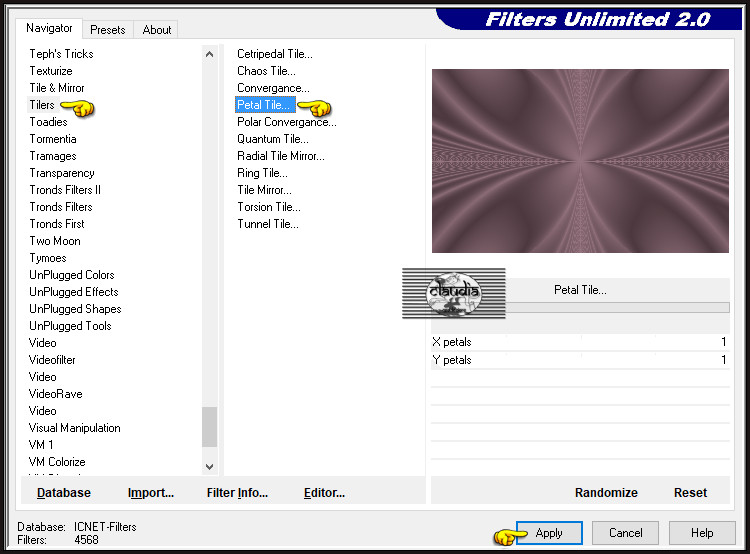The image size is (750, 554).
Task: Select Tronds First category
Action: (56, 224)
